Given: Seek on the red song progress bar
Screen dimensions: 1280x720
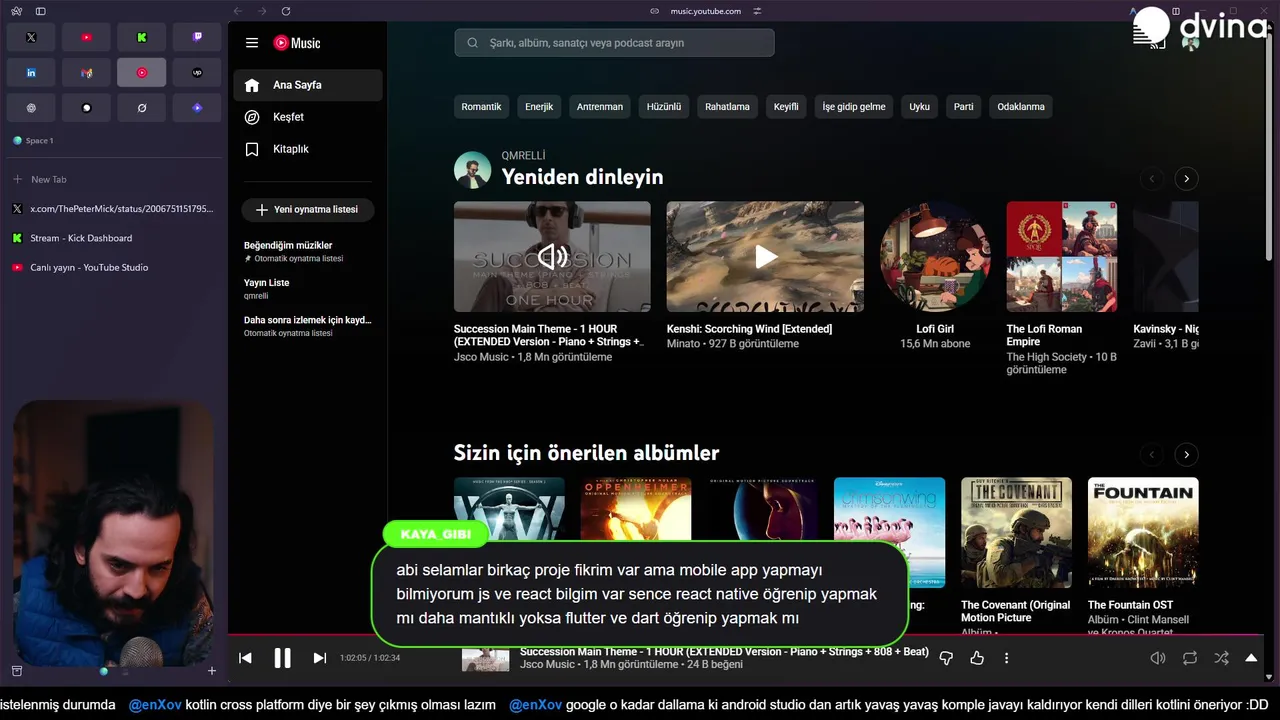Looking at the screenshot, I should [x=744, y=636].
